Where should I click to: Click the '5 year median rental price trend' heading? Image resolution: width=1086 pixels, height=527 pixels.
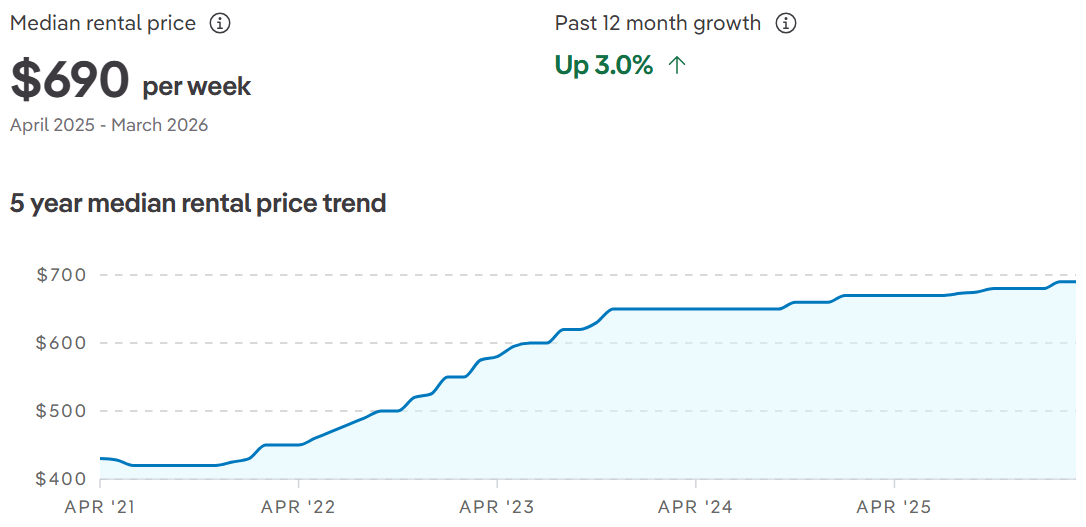coord(198,203)
